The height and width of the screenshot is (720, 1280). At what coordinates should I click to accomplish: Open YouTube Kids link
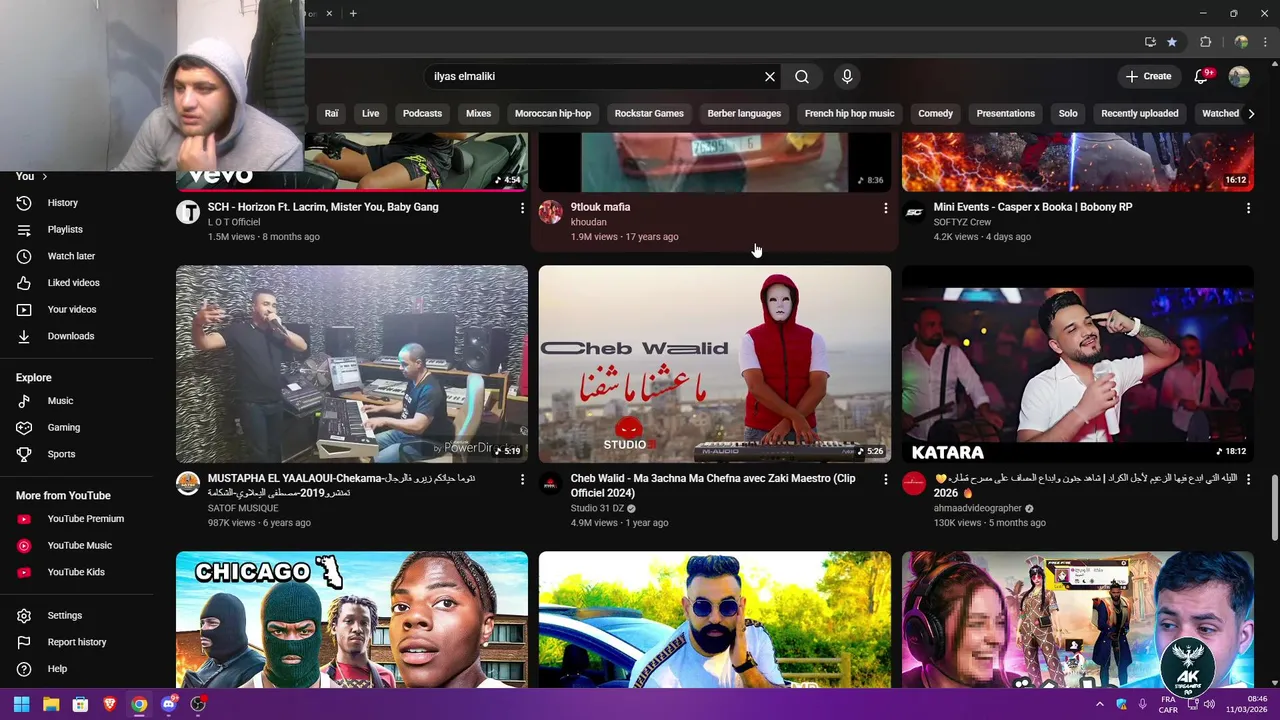pos(76,572)
